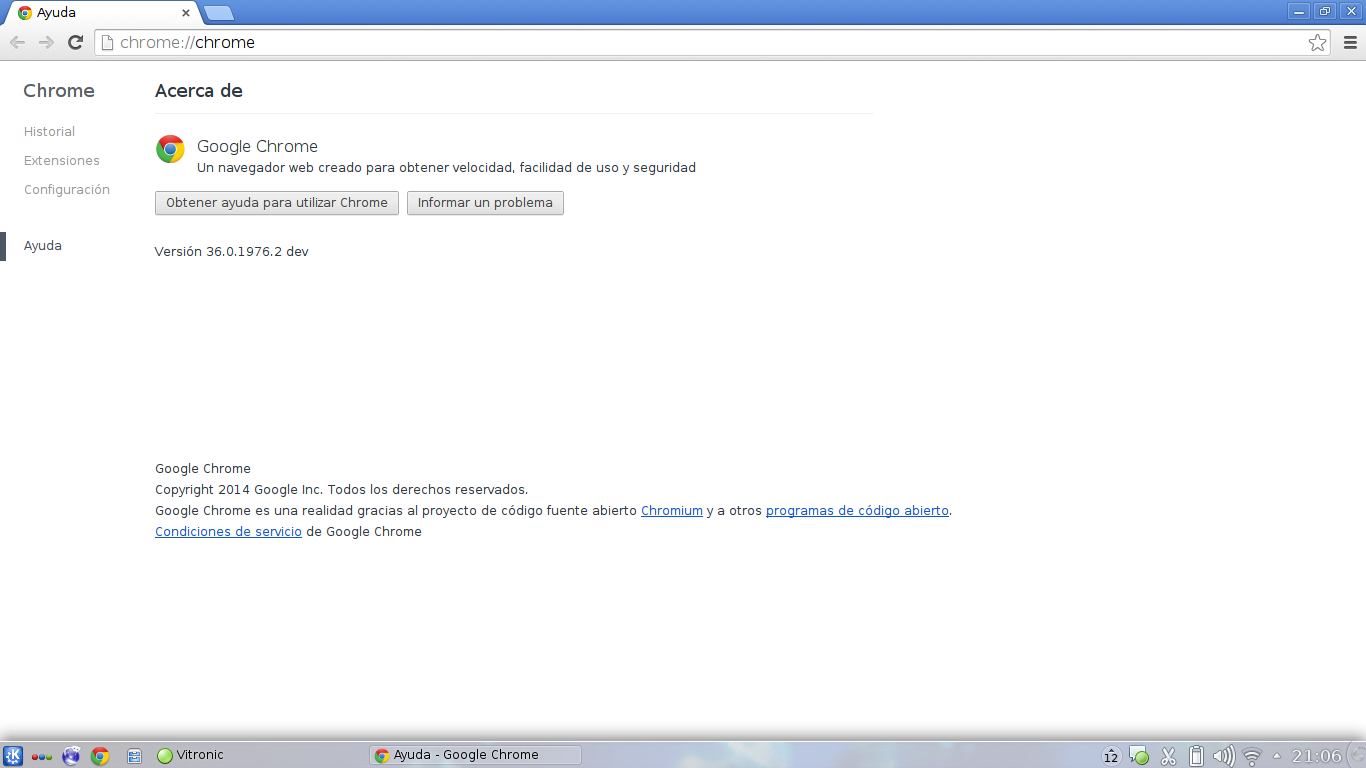Open Extensiones in the sidebar

(62, 160)
